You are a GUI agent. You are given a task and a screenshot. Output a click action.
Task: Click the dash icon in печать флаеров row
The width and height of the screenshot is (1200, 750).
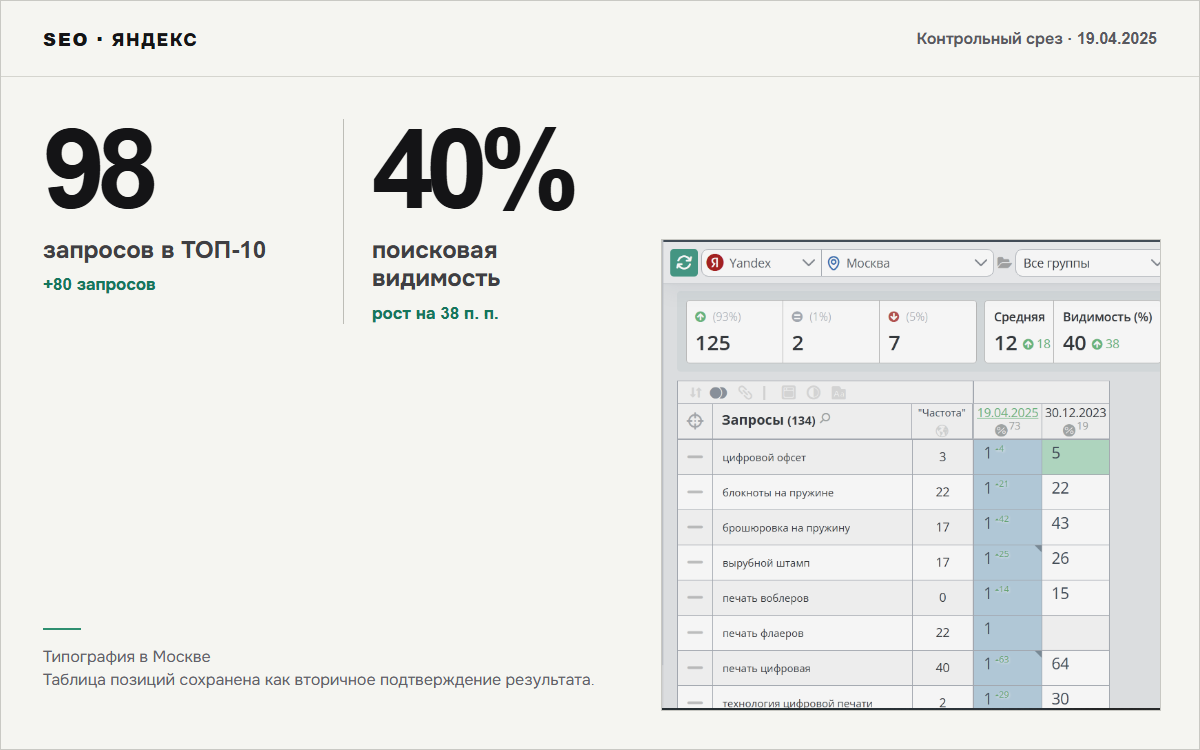coord(695,632)
